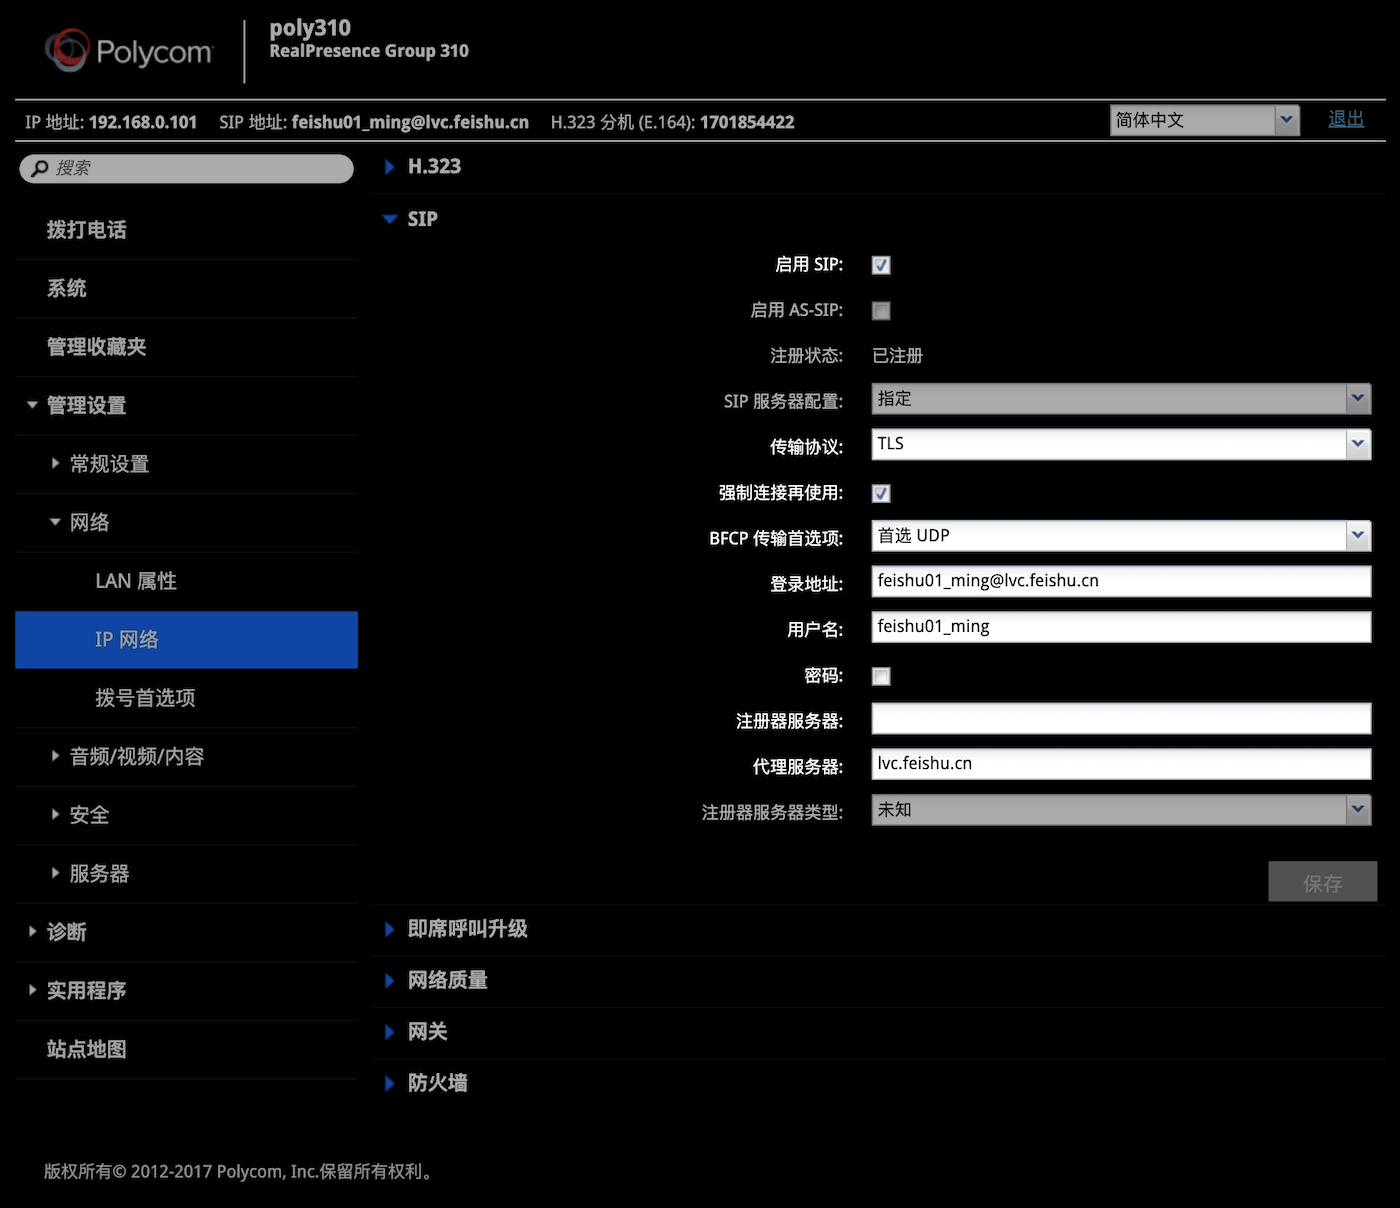This screenshot has width=1400, height=1208.
Task: Expand the 网络质量 section
Action: tap(390, 981)
